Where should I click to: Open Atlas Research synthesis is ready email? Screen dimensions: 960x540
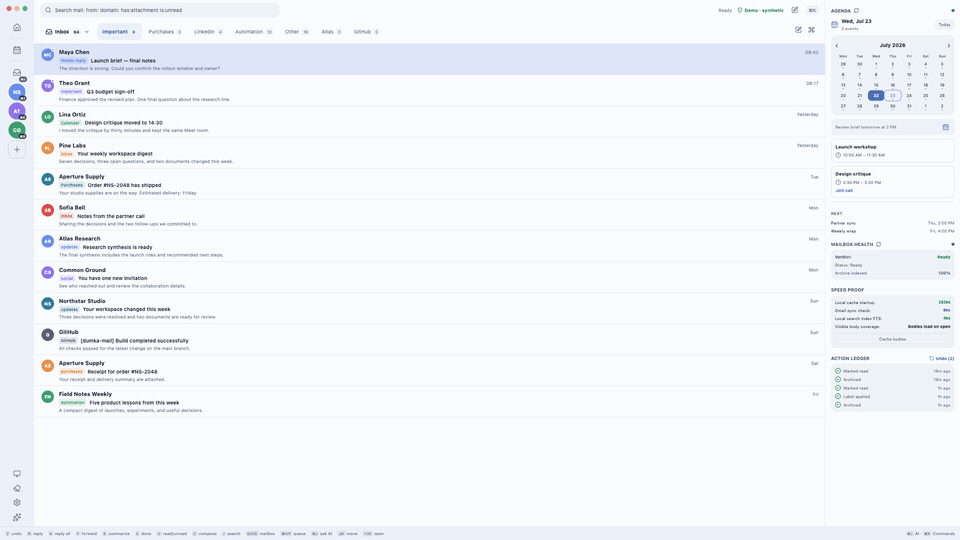(429, 246)
